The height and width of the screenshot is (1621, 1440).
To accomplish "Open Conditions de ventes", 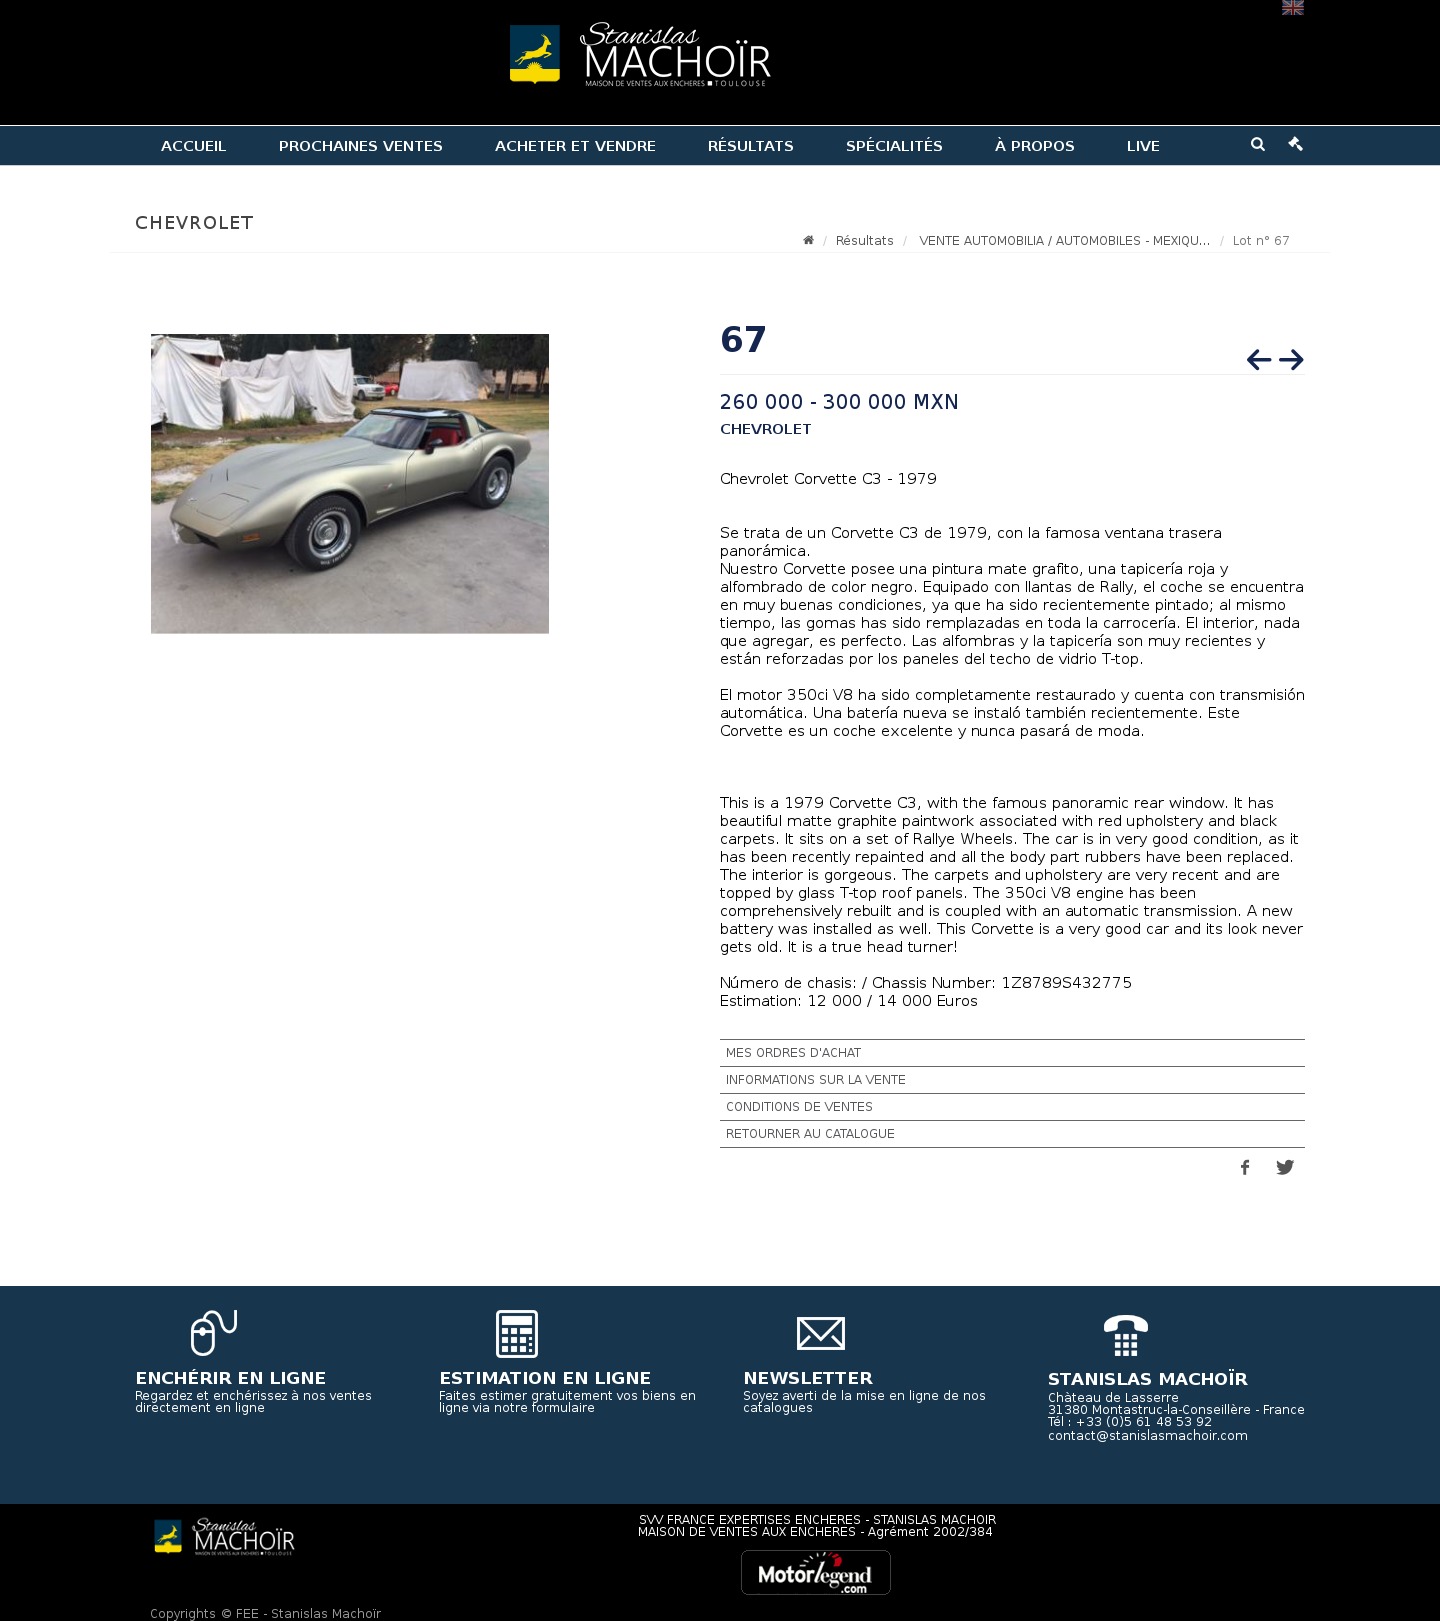I will 1012,1107.
